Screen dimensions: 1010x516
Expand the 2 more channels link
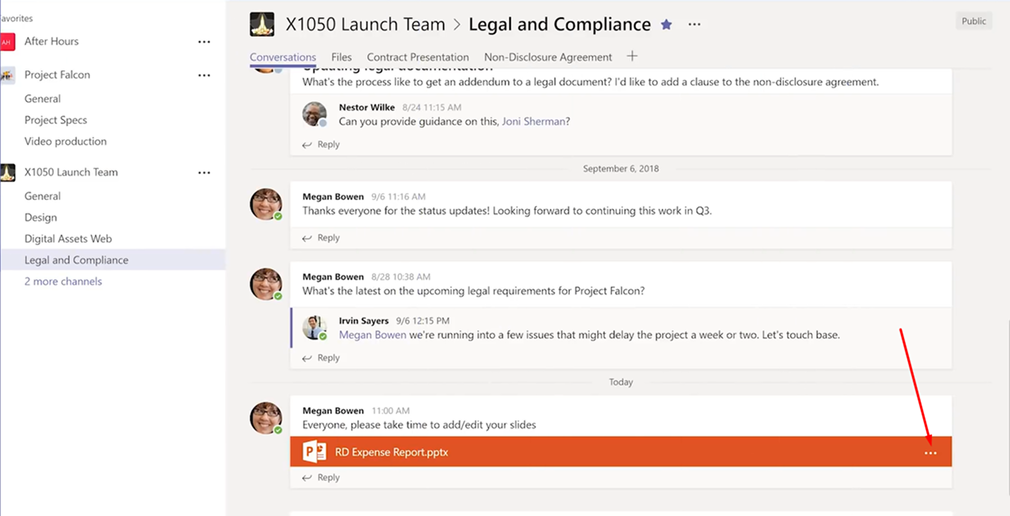click(63, 282)
